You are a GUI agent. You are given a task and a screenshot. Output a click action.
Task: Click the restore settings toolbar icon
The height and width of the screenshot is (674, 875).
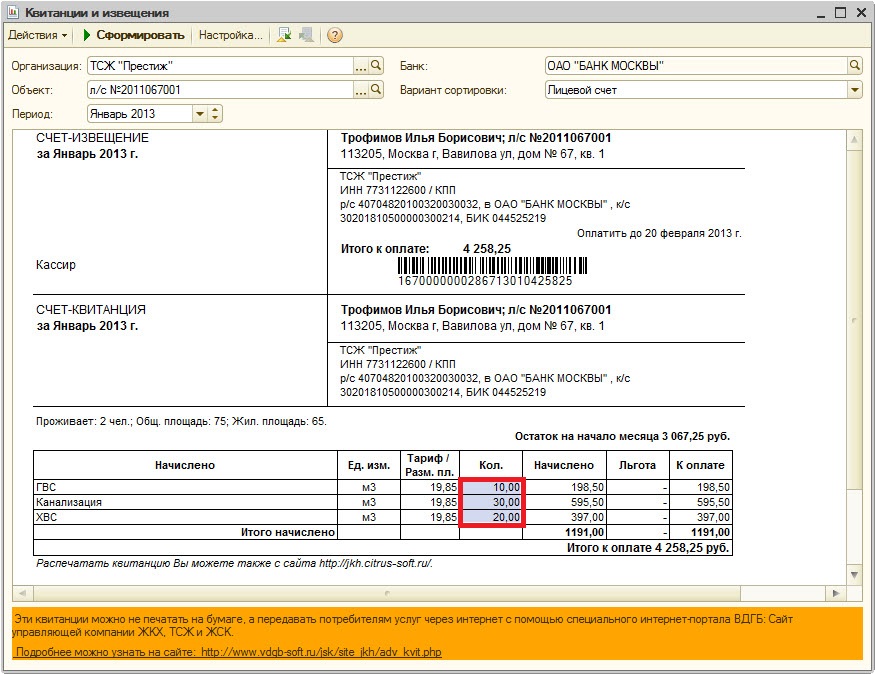click(306, 35)
